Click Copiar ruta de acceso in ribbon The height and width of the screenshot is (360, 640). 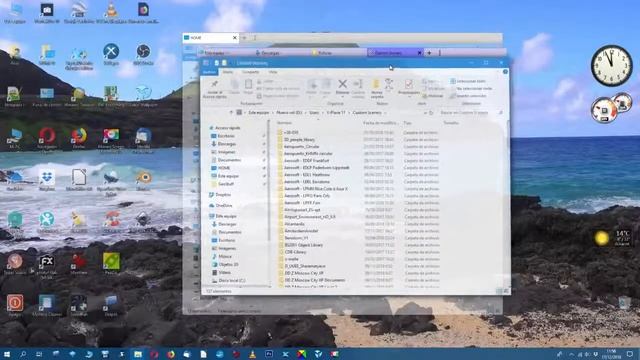(278, 89)
